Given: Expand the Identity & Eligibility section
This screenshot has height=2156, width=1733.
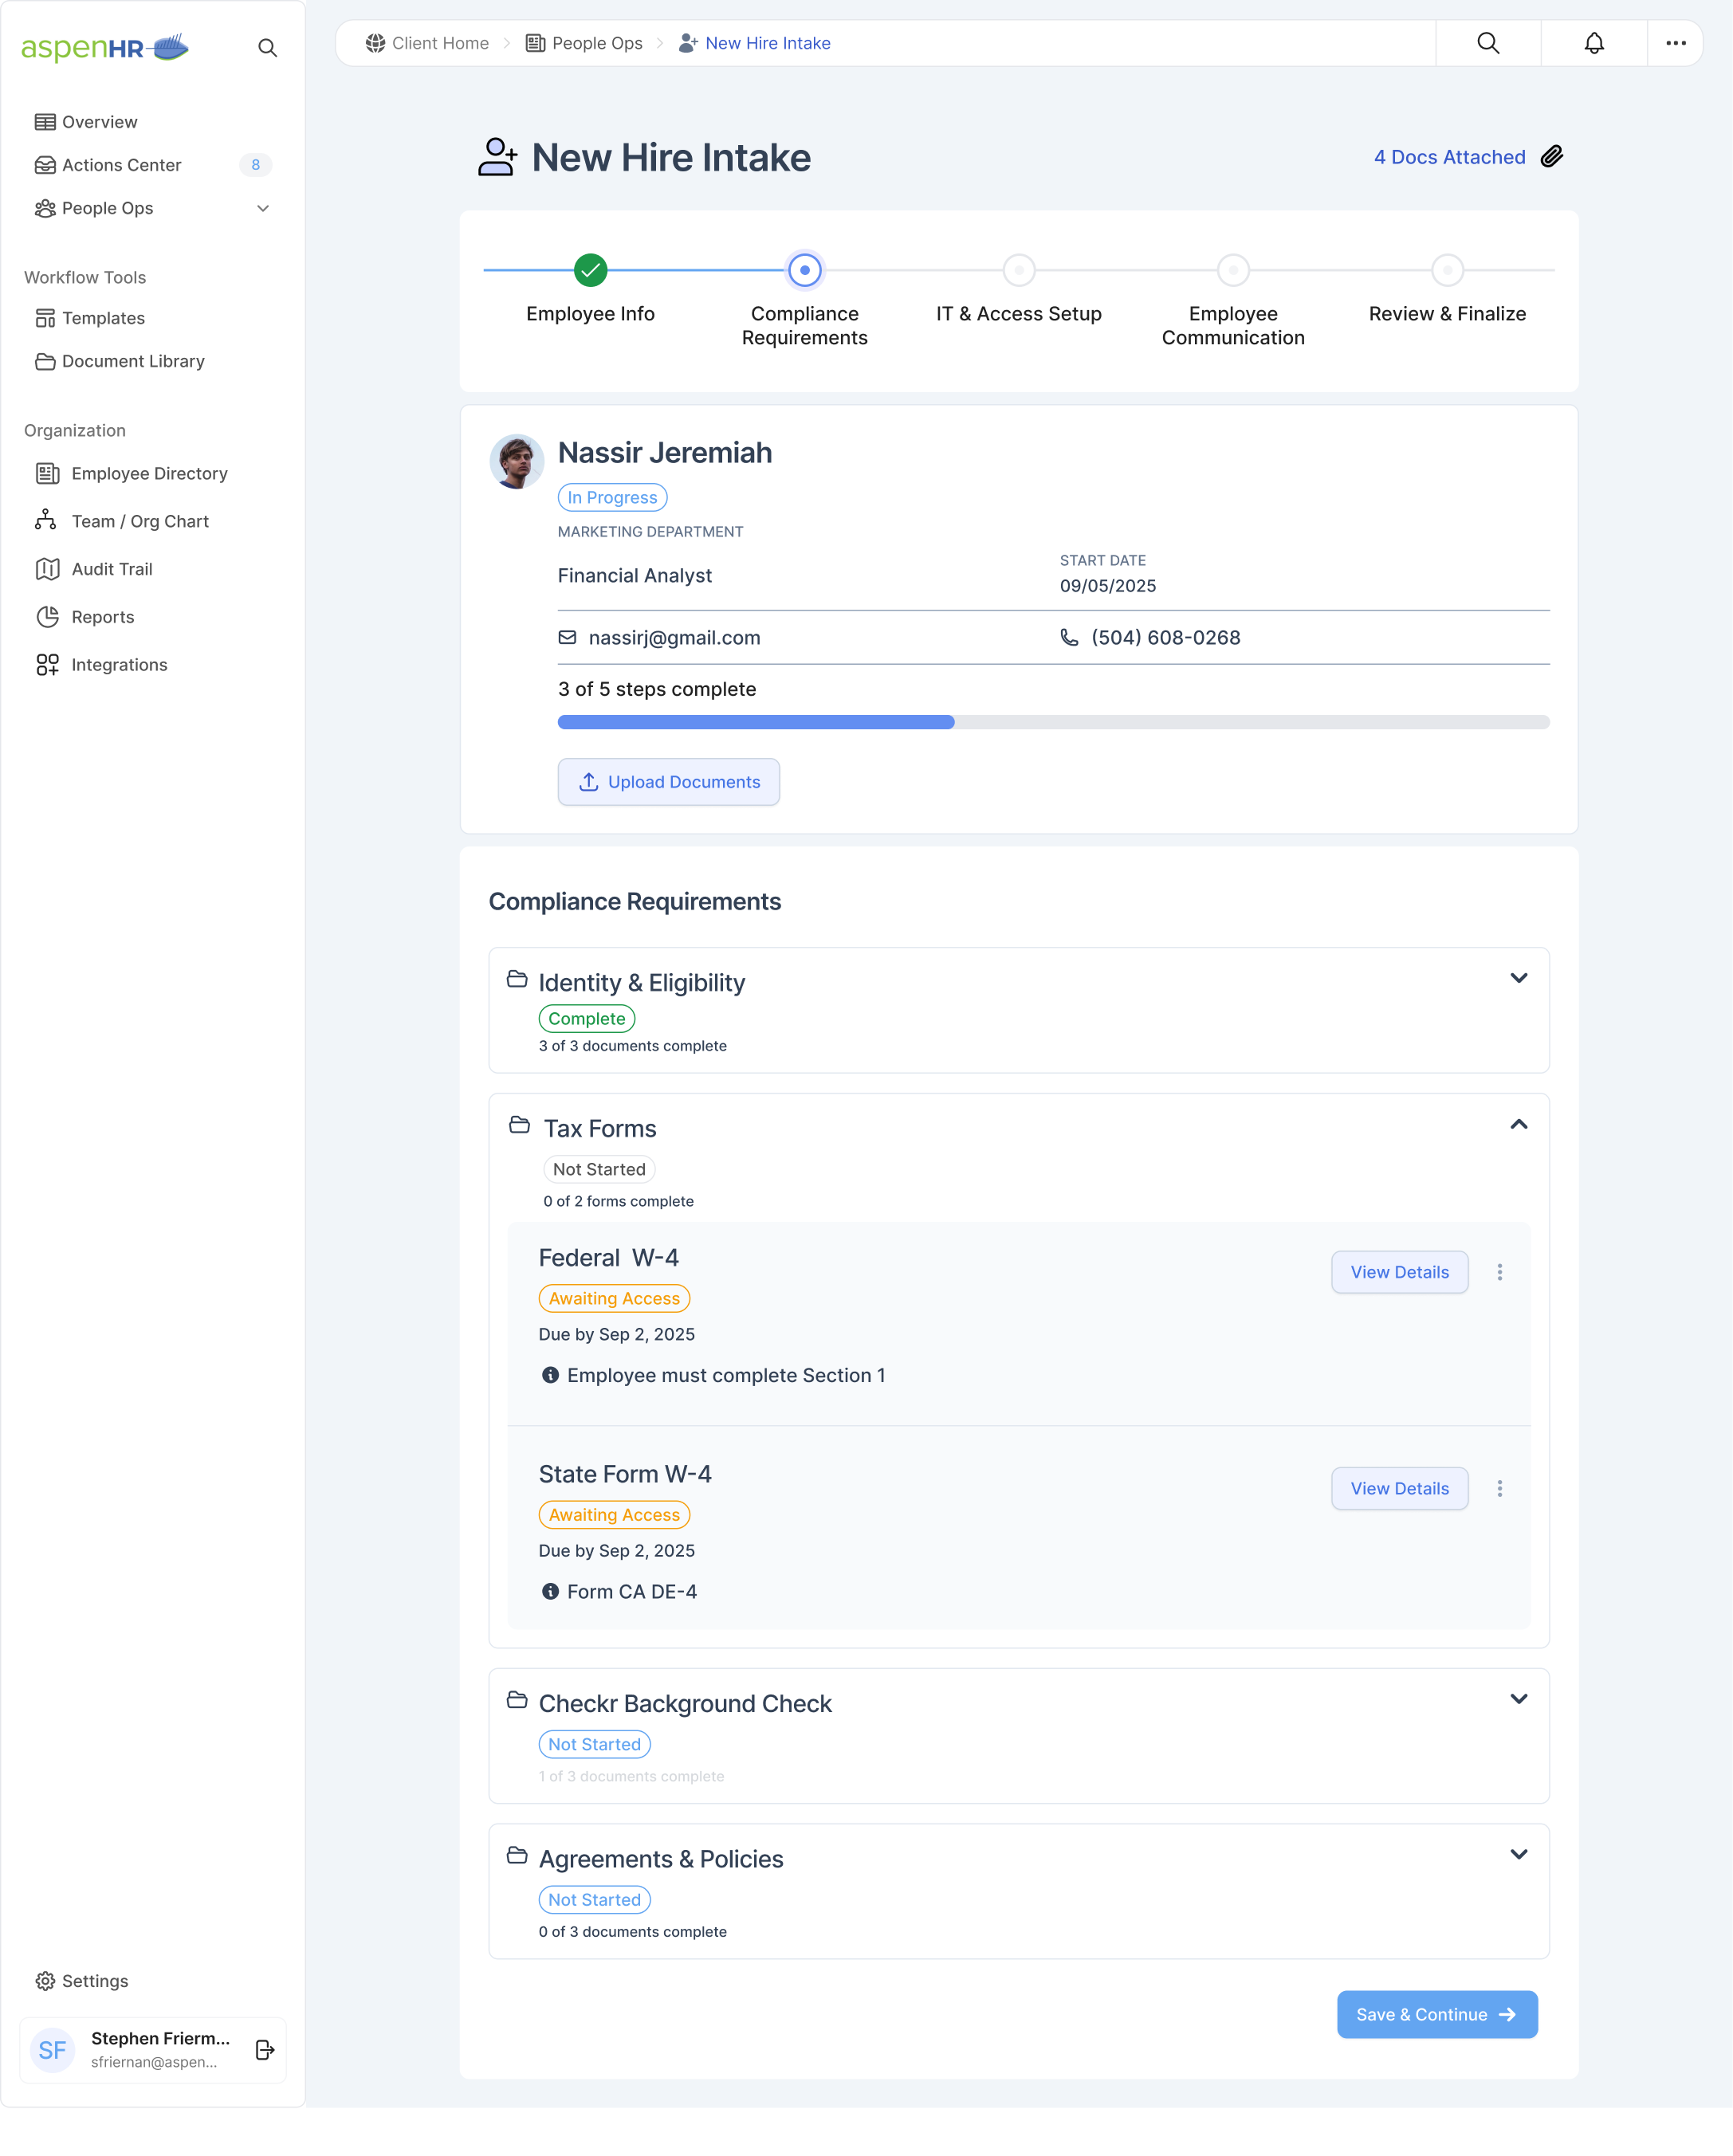Looking at the screenshot, I should [x=1518, y=978].
